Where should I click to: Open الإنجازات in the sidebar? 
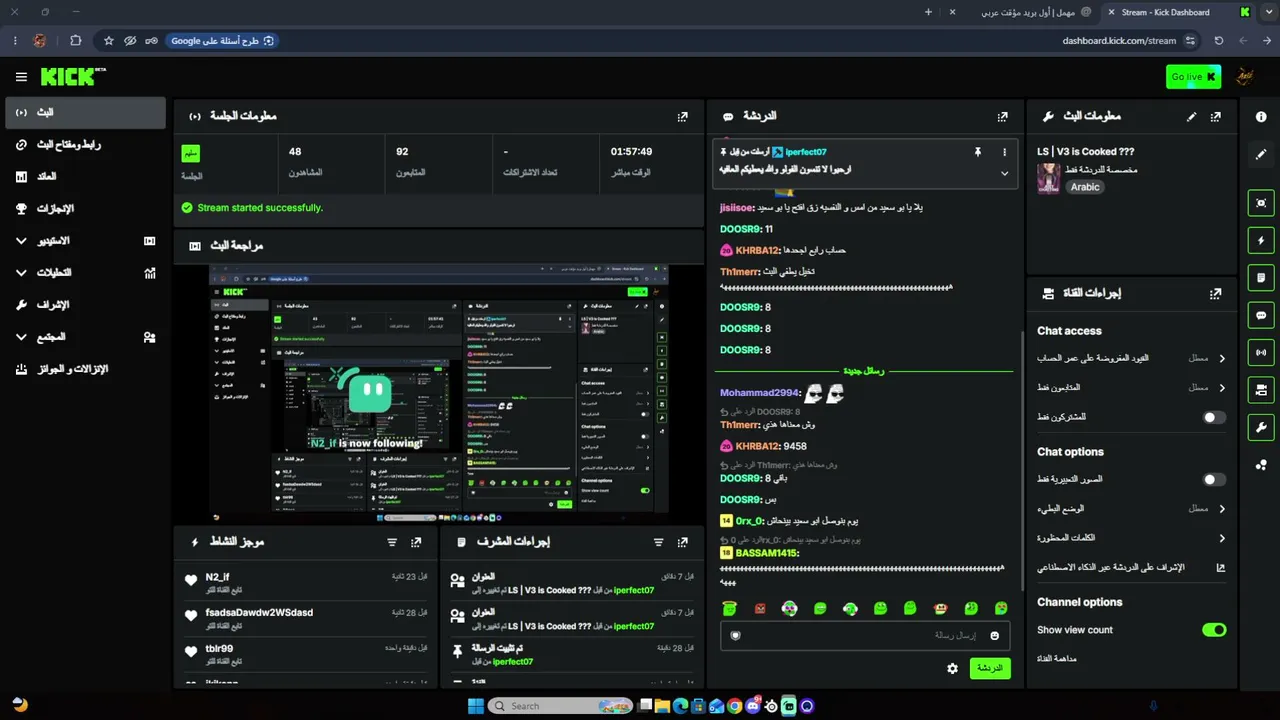(85, 209)
